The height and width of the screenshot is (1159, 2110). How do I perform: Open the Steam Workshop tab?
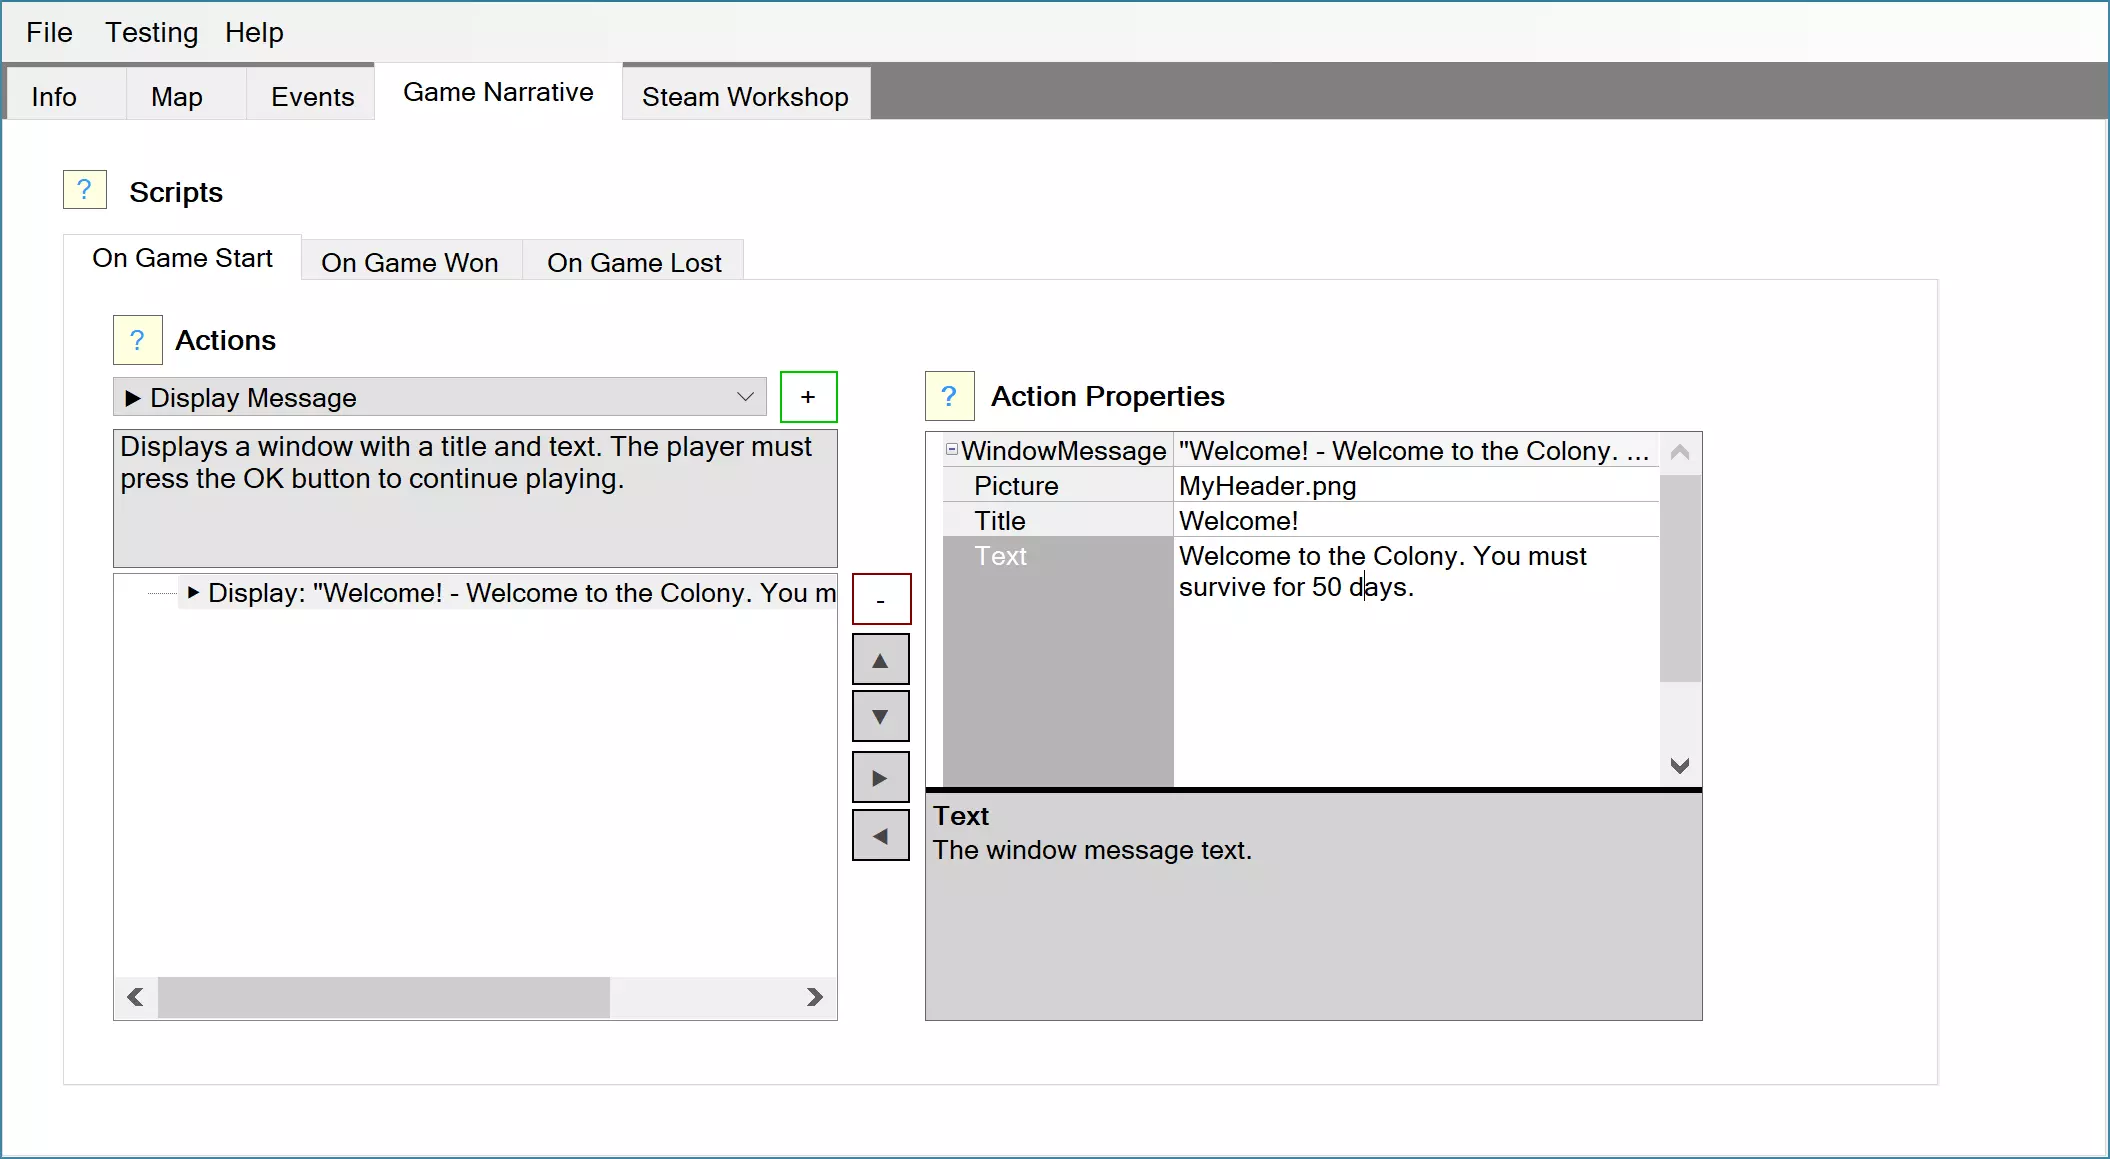coord(745,97)
